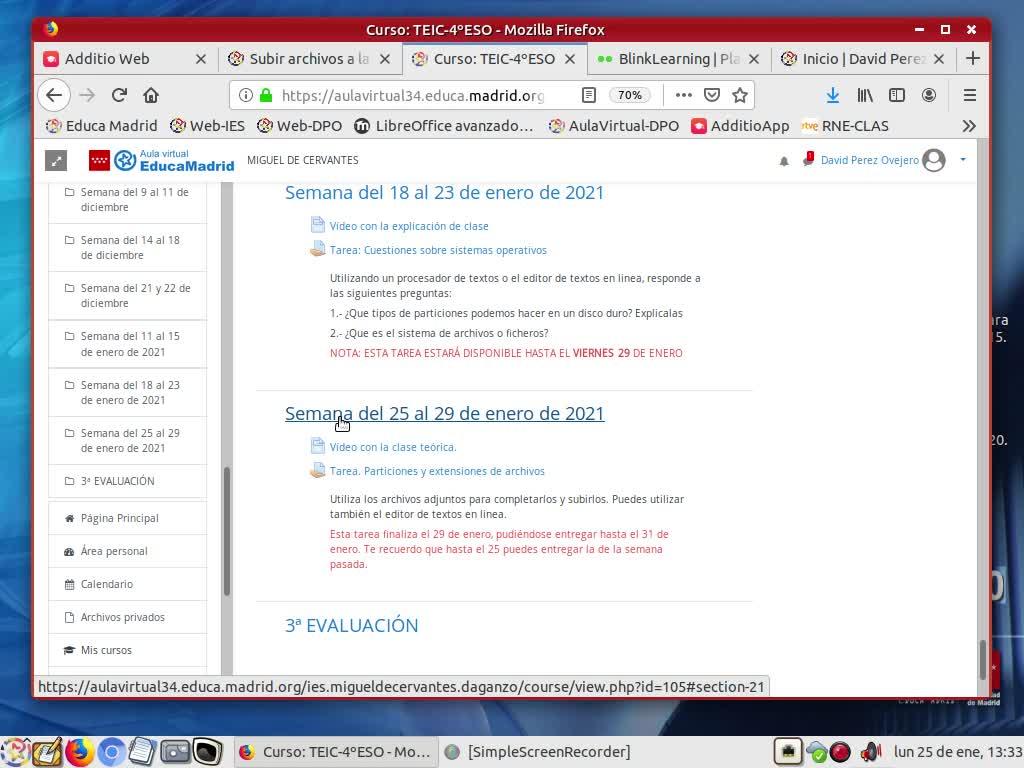The height and width of the screenshot is (768, 1024).
Task: Select Semana del 11 al 15 de enero
Action: click(127, 344)
